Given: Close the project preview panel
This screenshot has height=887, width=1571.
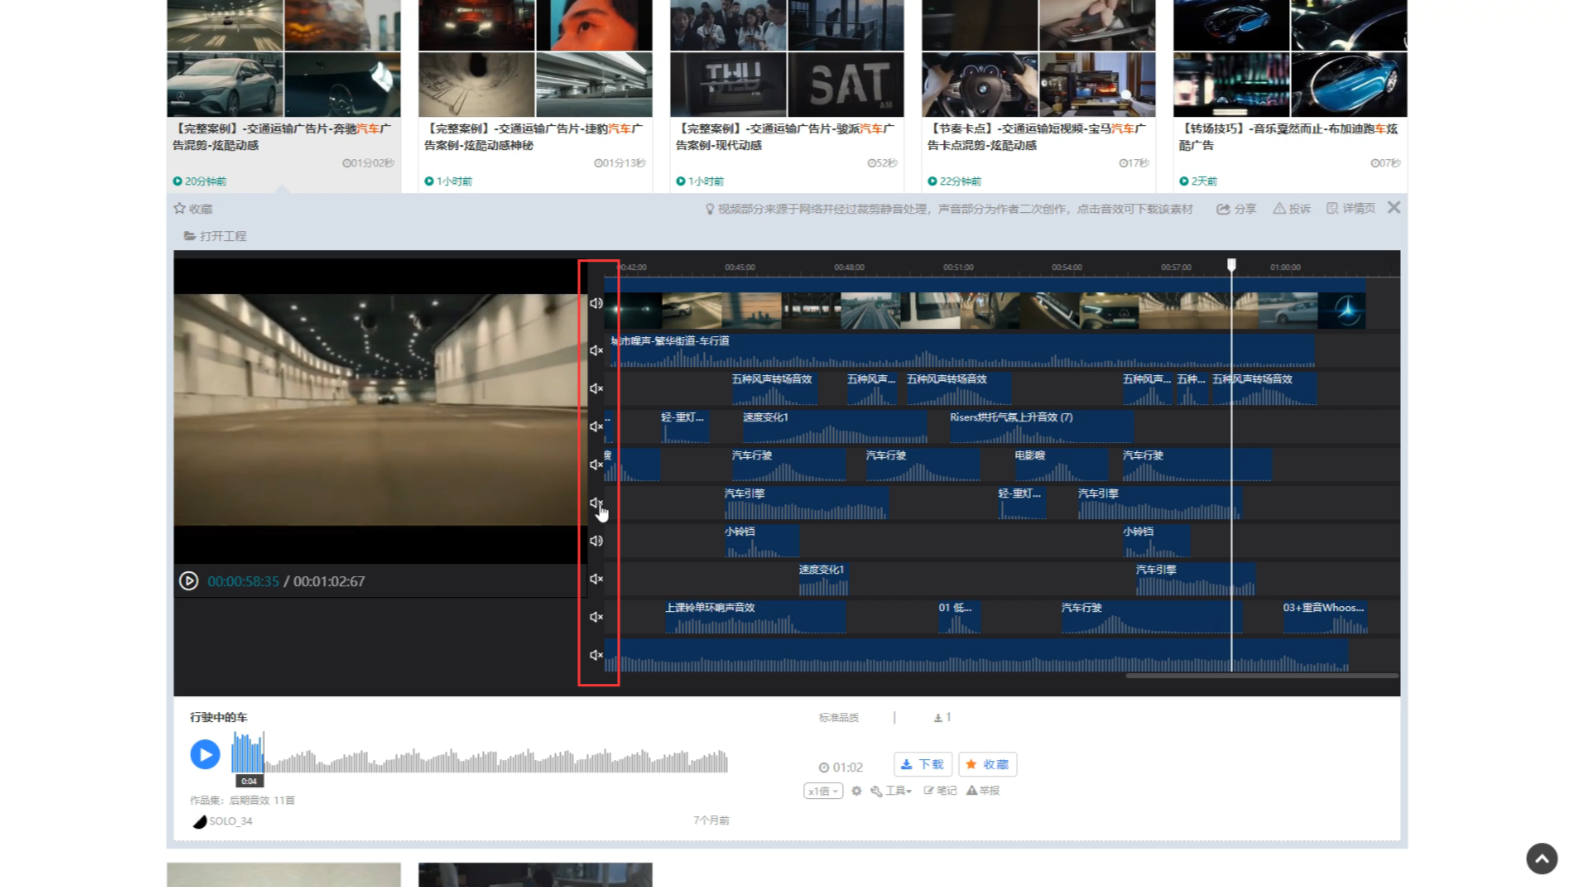Looking at the screenshot, I should (1394, 207).
